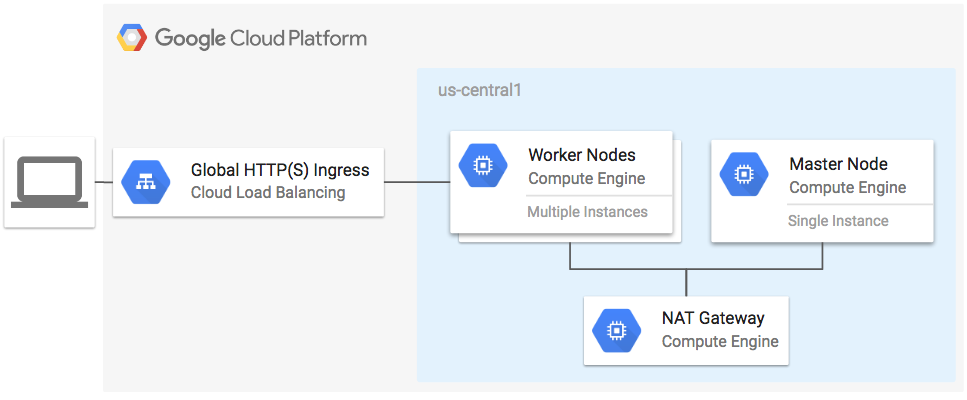Click the Master Node Compute Engine icon
Viewport: 967px width, 400px height.
click(744, 174)
